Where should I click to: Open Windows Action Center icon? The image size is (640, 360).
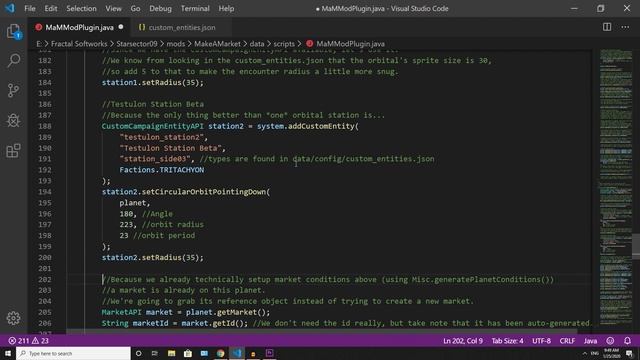coord(629,353)
